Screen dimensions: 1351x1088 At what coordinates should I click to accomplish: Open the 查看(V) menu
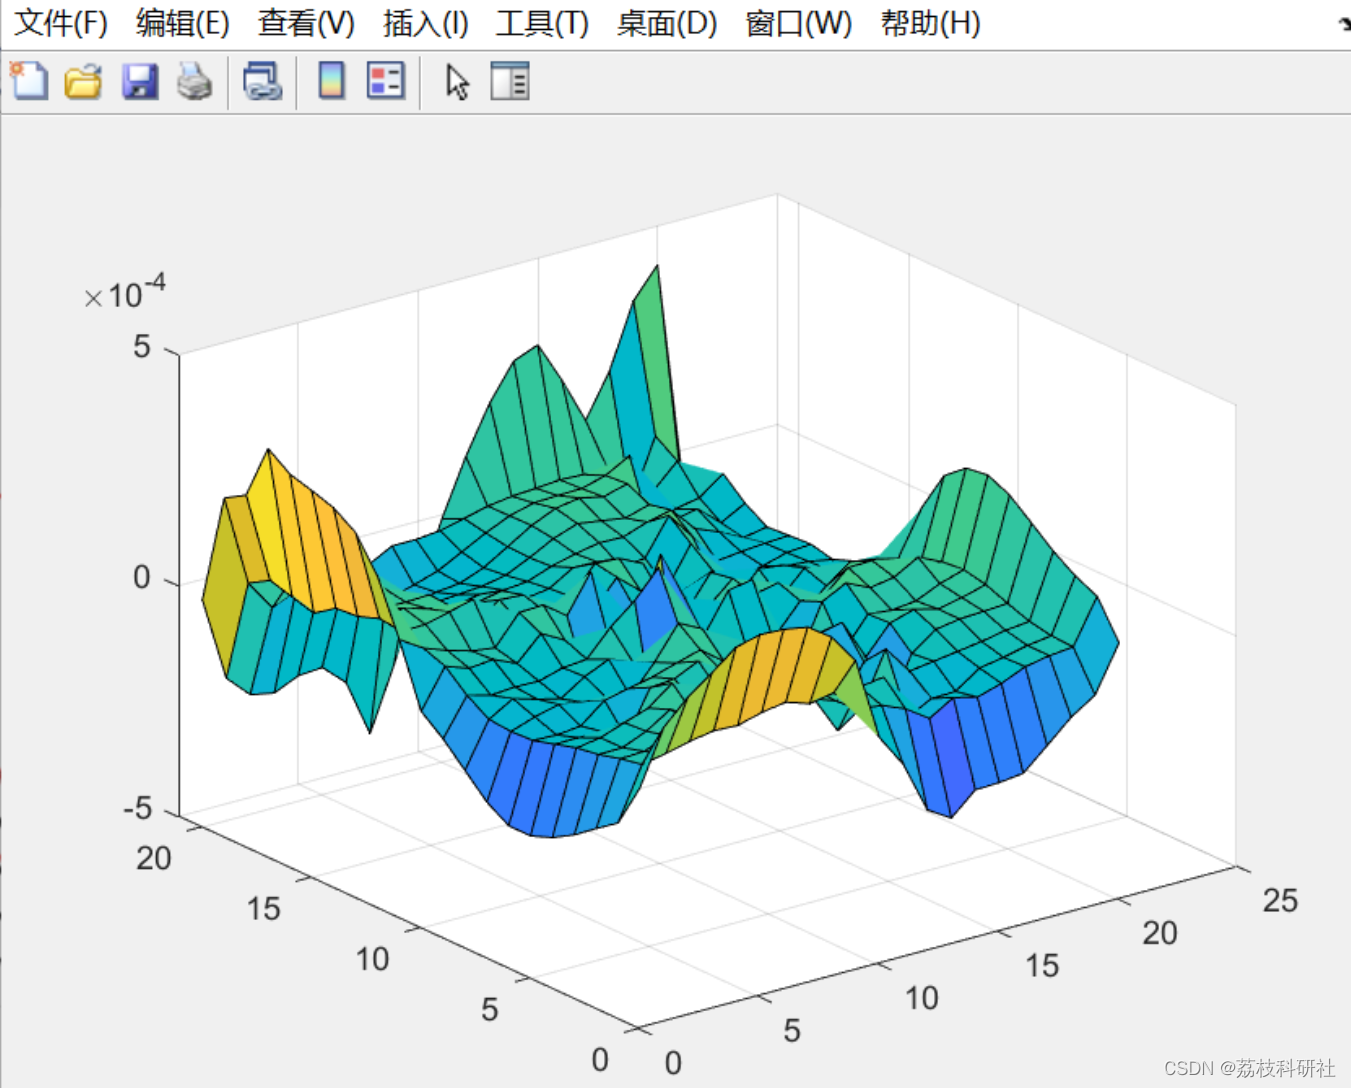(306, 23)
